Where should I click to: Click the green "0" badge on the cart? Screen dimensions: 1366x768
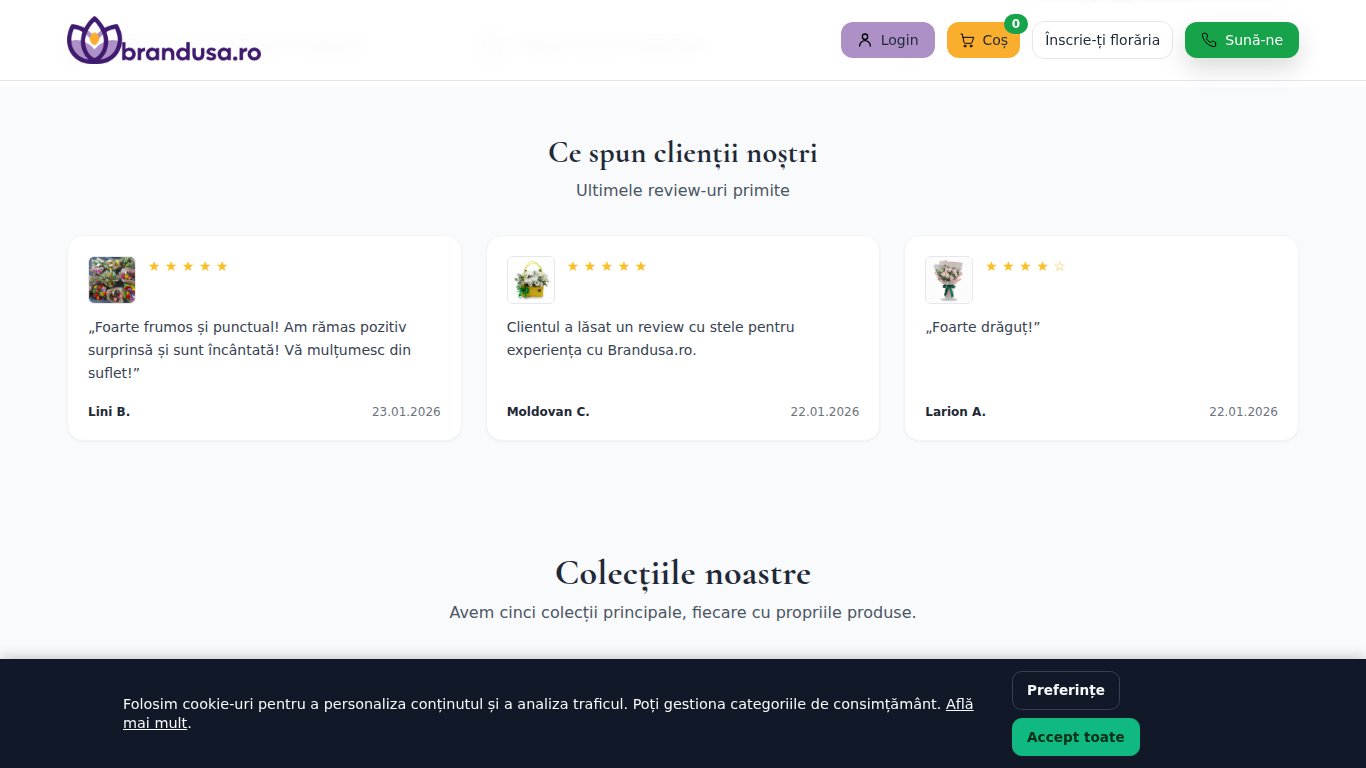coord(1015,22)
